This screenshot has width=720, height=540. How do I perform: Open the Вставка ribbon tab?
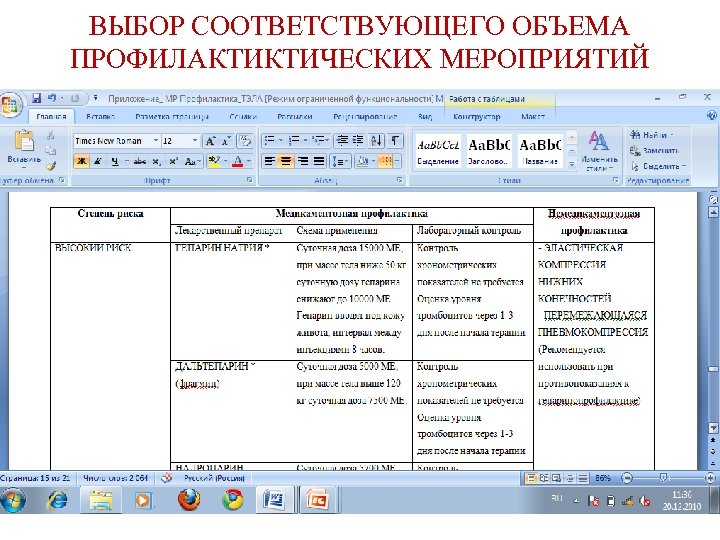tap(101, 117)
